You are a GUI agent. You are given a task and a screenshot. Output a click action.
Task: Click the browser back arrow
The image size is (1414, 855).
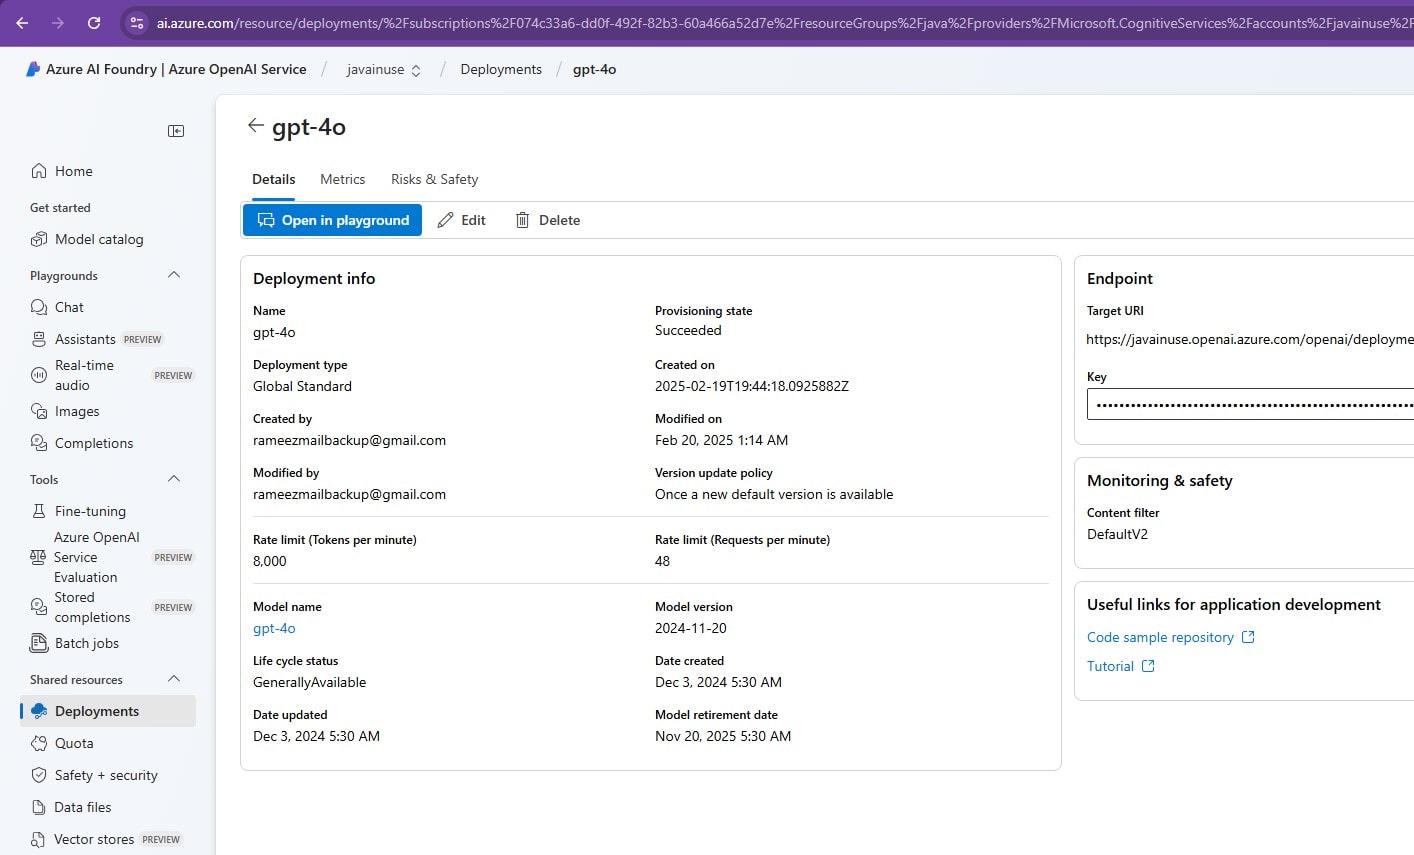pyautogui.click(x=22, y=23)
